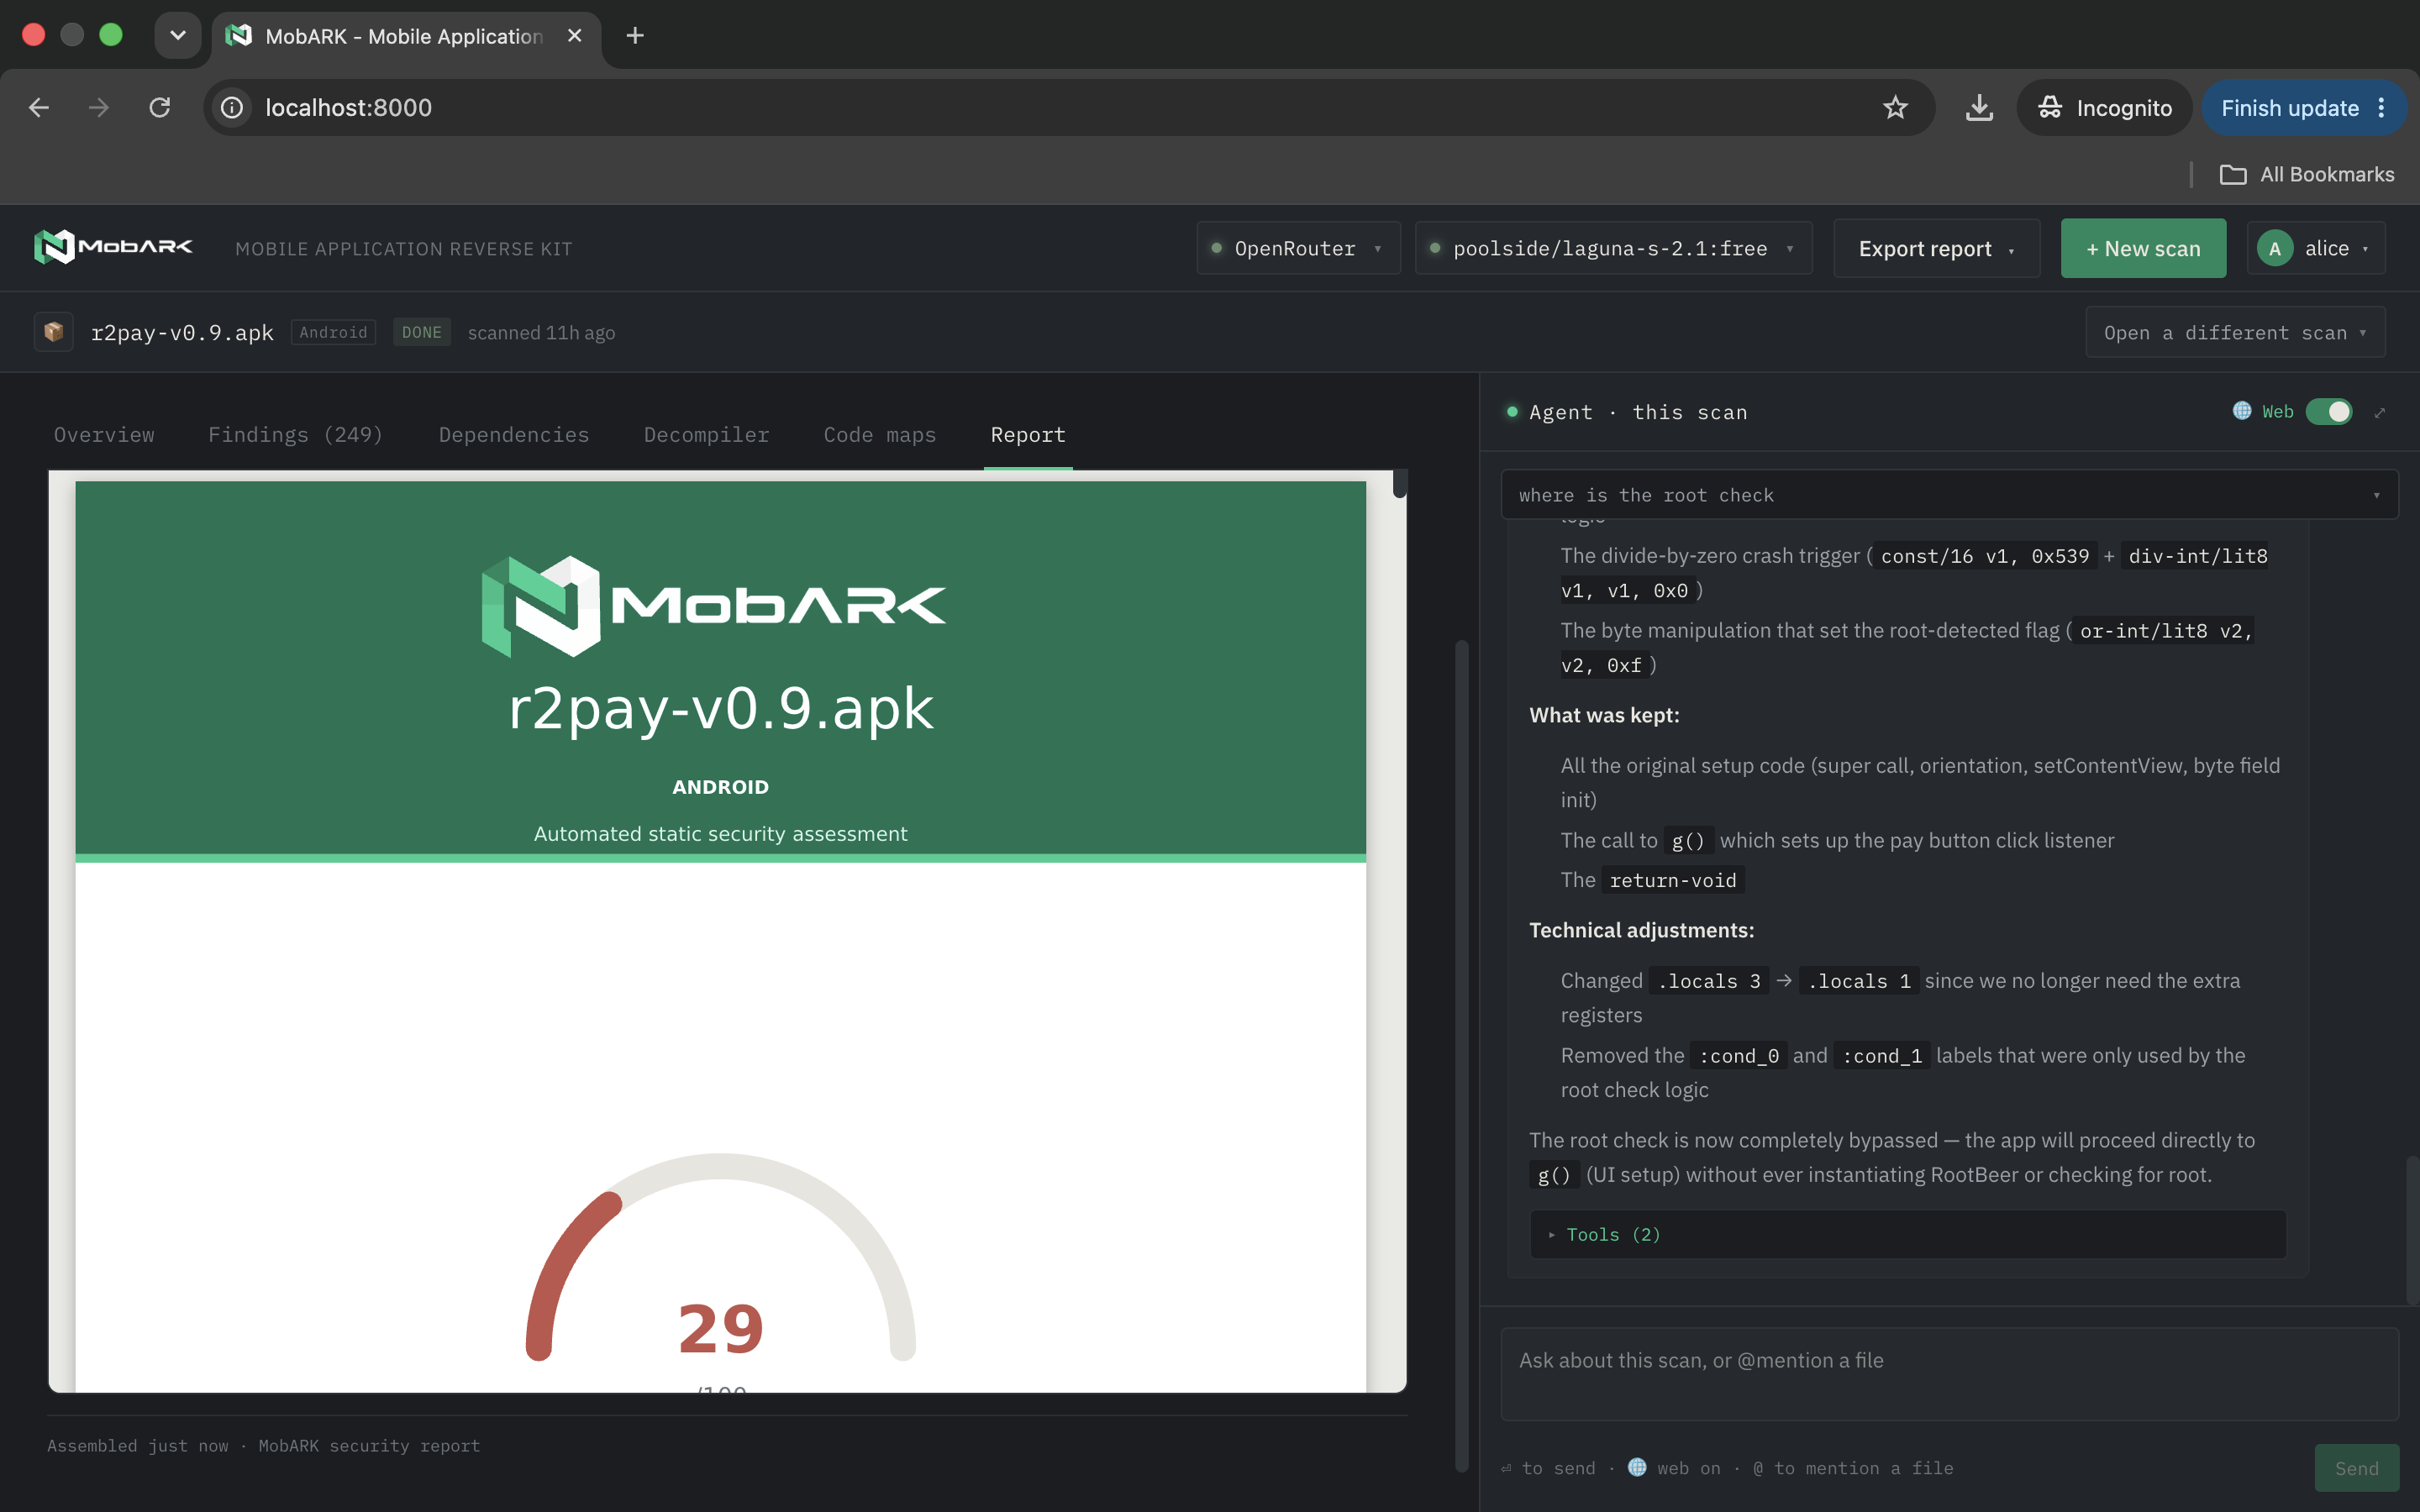Click the localhost:8000 address bar
2420x1512 pixels.
[1068, 108]
